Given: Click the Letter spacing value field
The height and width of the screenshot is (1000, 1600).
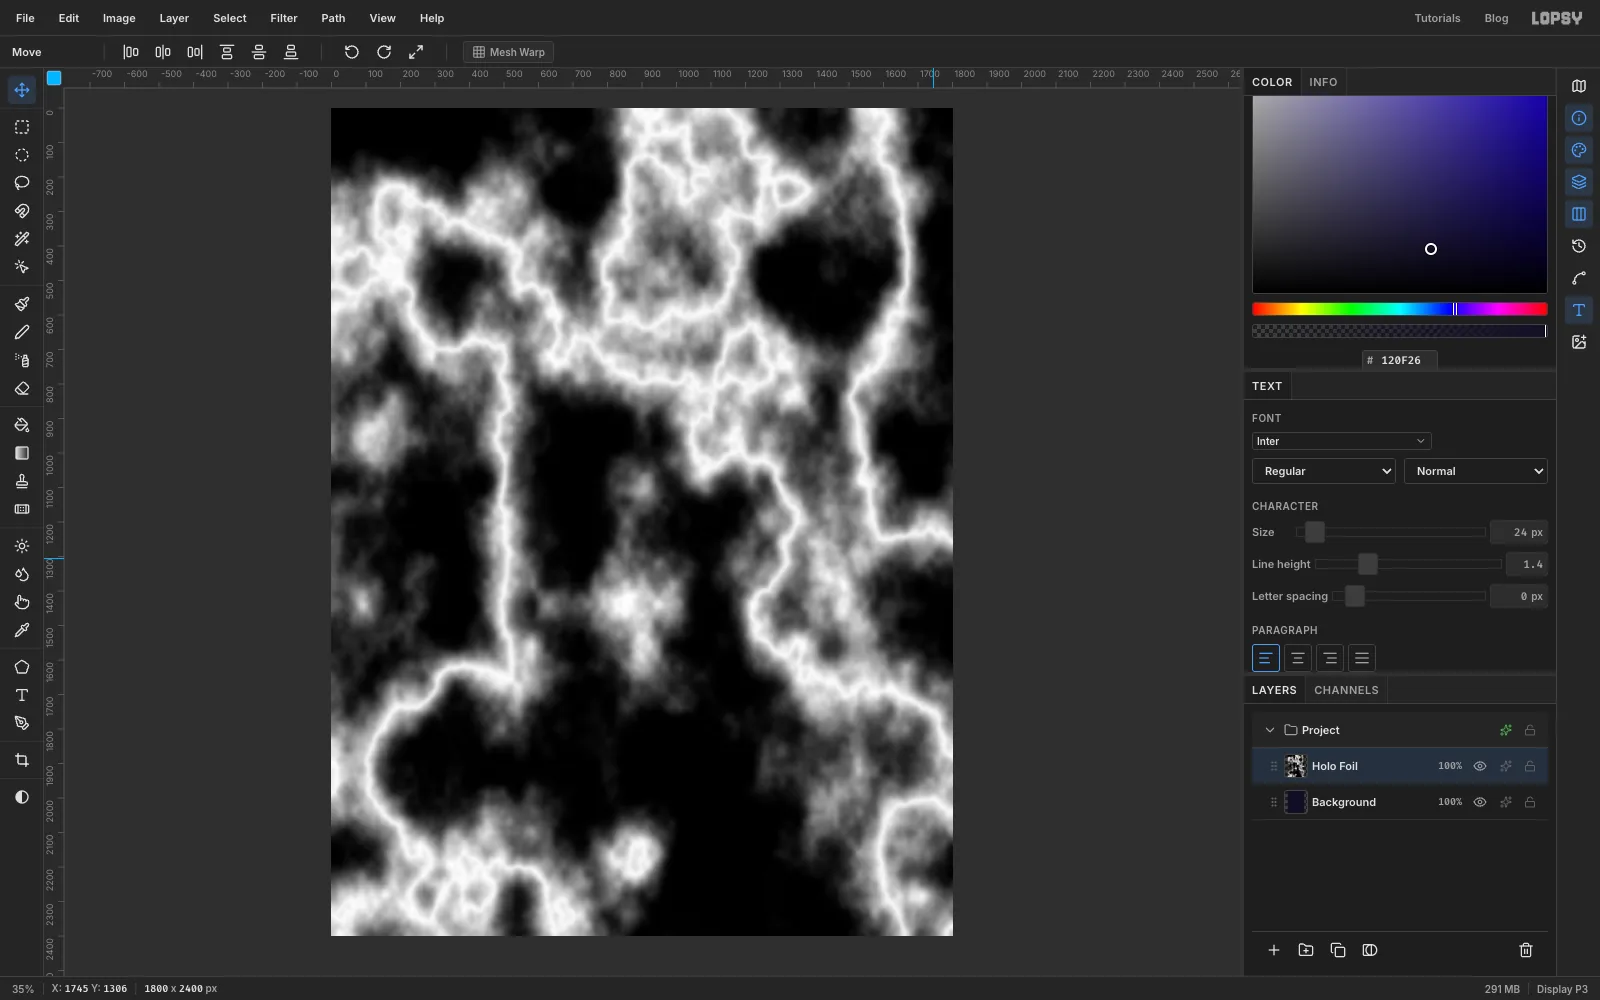Looking at the screenshot, I should click(x=1519, y=596).
